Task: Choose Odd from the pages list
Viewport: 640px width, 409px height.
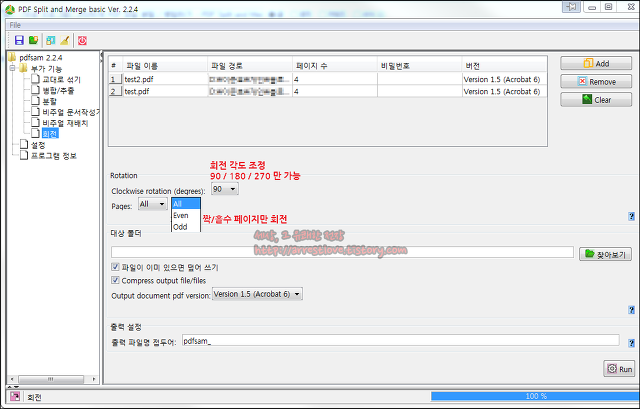Action: 186,227
